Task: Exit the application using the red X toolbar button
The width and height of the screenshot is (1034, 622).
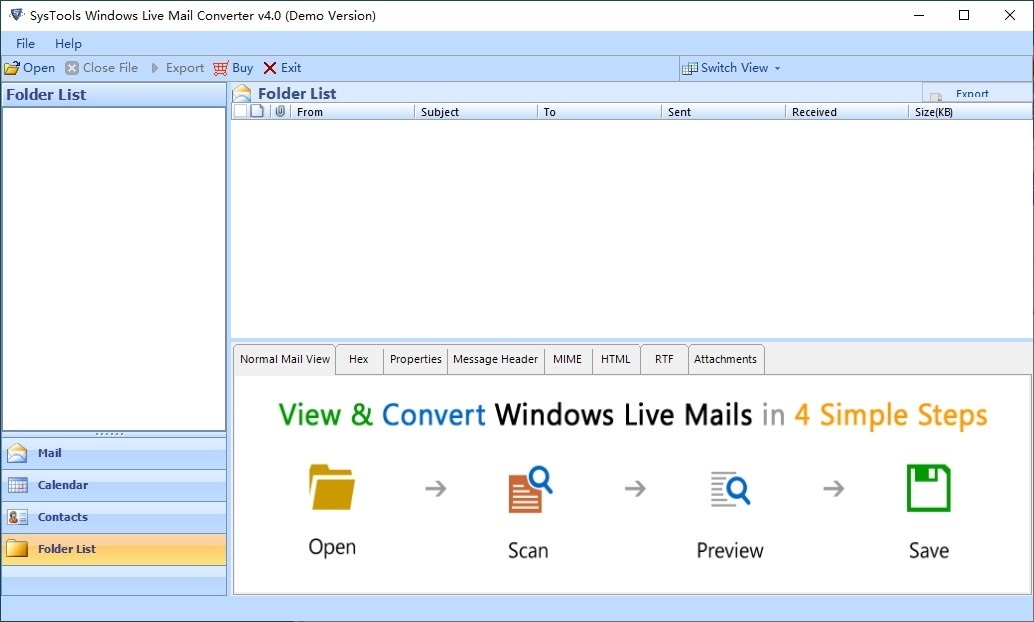Action: (282, 68)
